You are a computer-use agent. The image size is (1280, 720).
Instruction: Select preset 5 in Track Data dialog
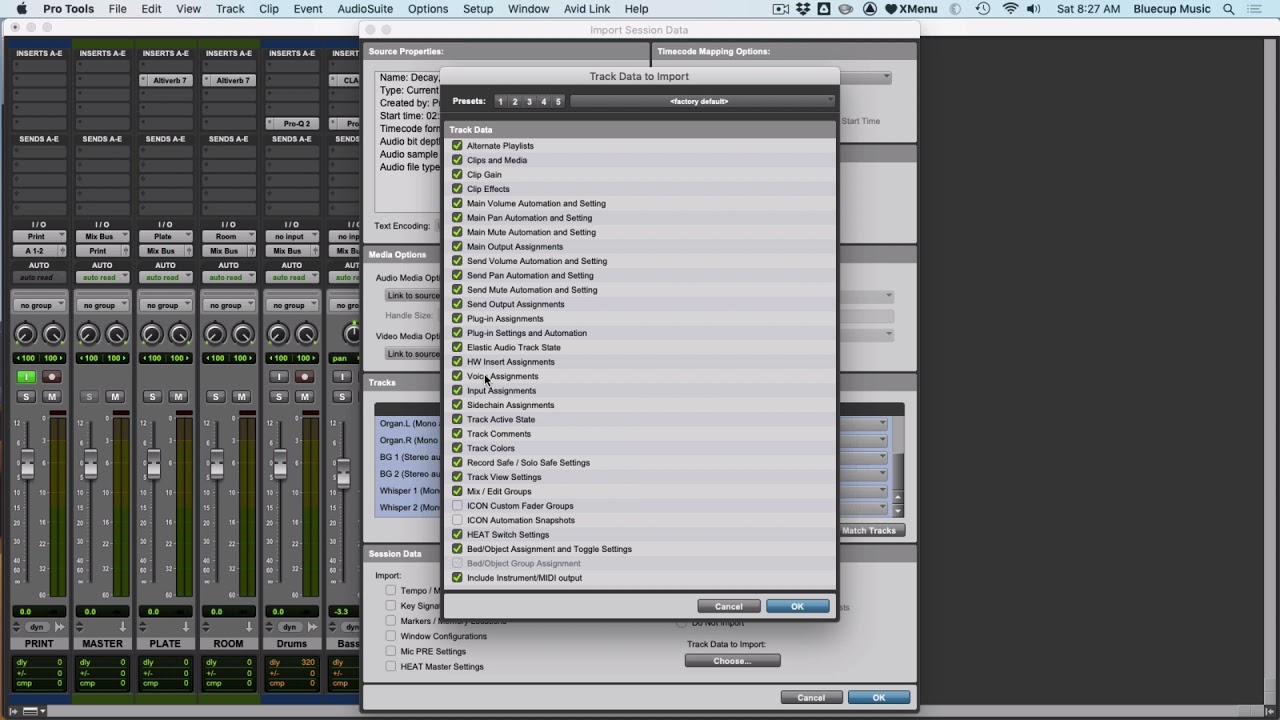(558, 101)
